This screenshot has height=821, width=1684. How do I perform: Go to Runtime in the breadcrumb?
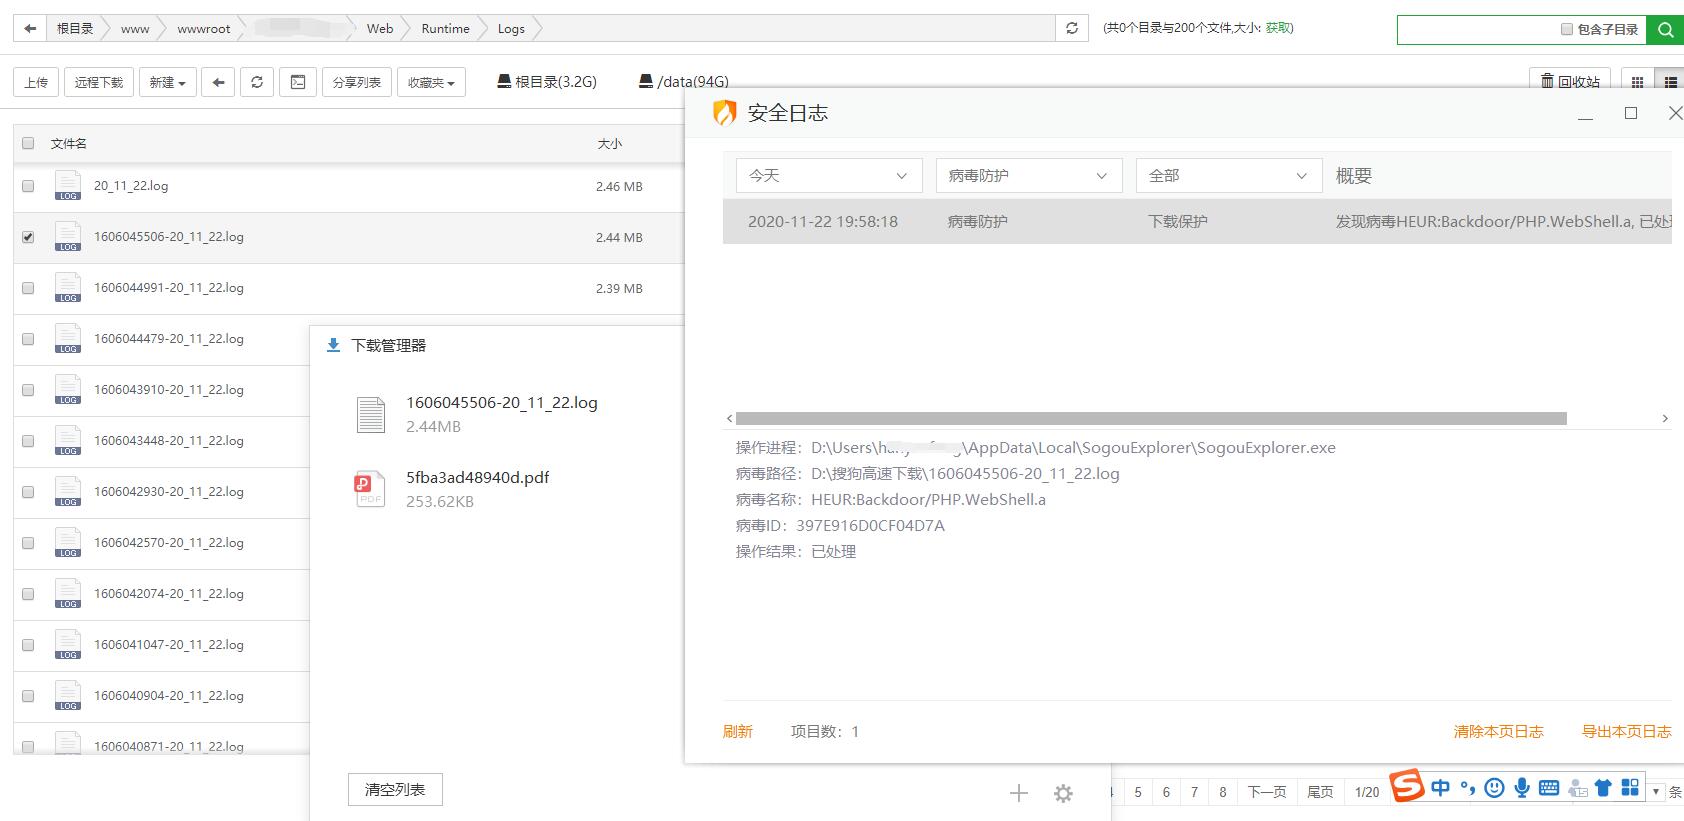445,29
